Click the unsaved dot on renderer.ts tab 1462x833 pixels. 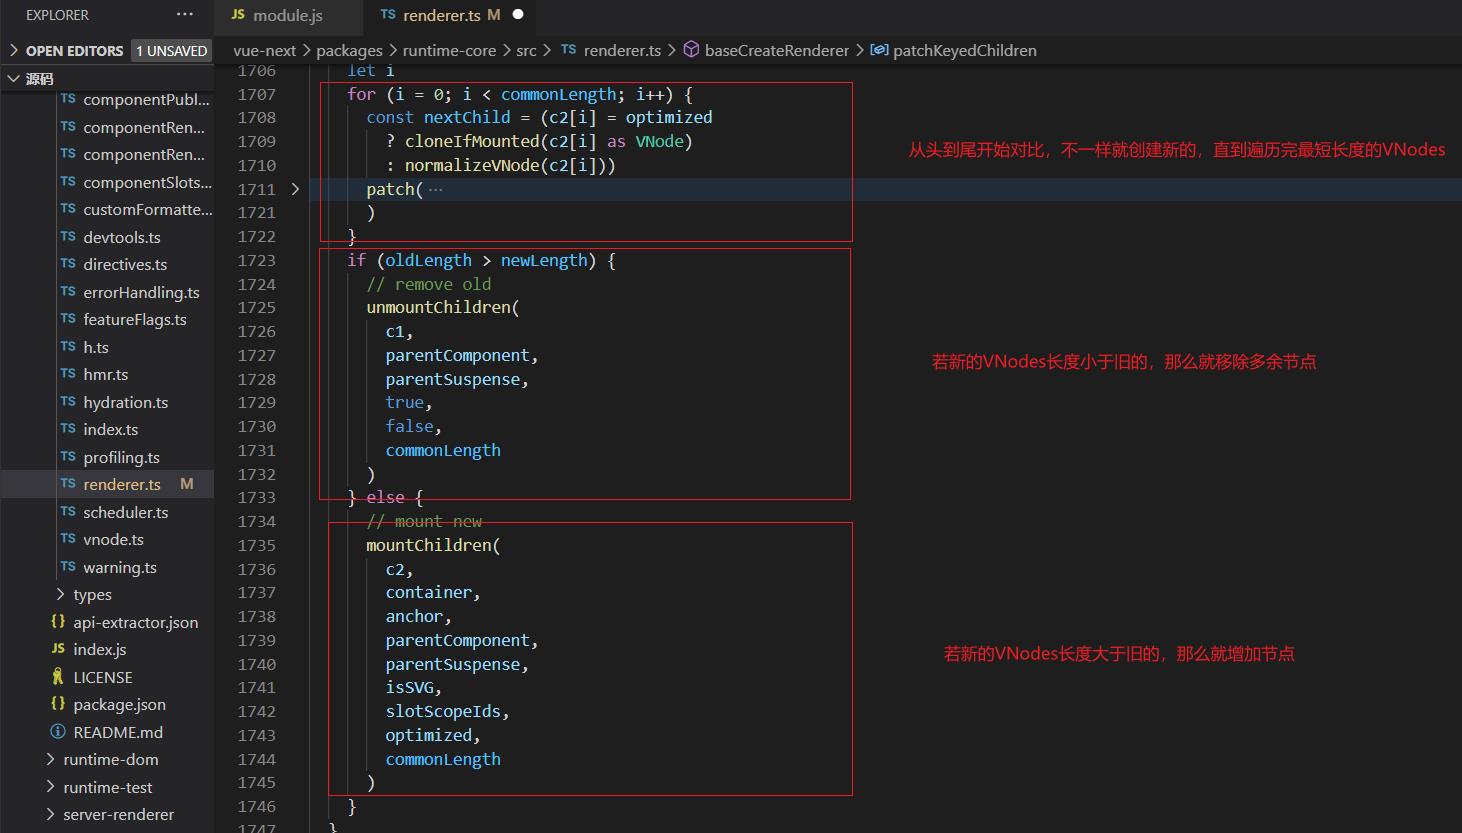518,15
